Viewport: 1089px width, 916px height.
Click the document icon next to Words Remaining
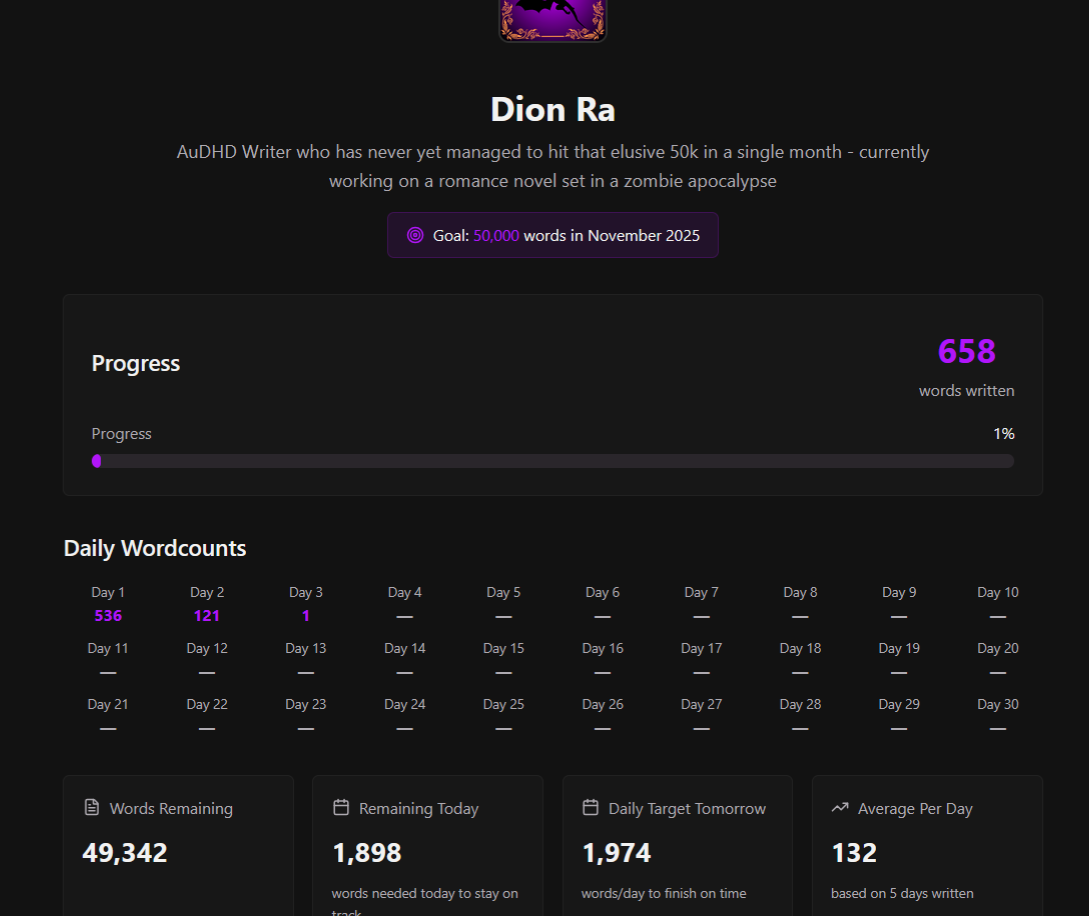coord(92,807)
